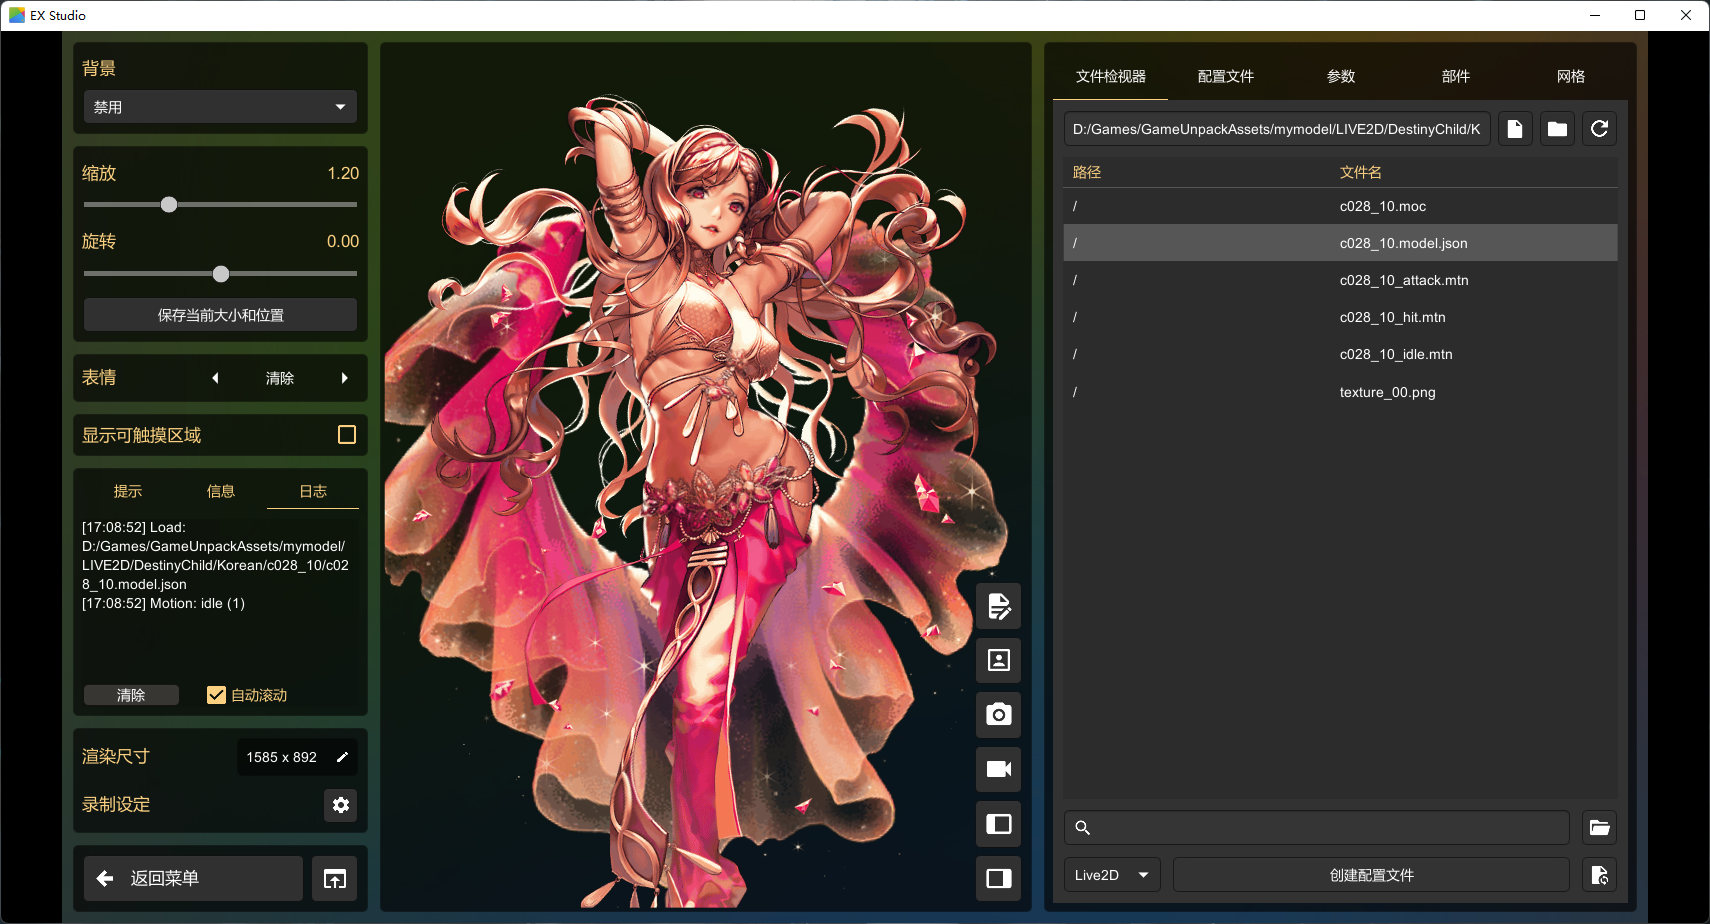Click the 路径 column header
The width and height of the screenshot is (1710, 924).
tap(1087, 172)
